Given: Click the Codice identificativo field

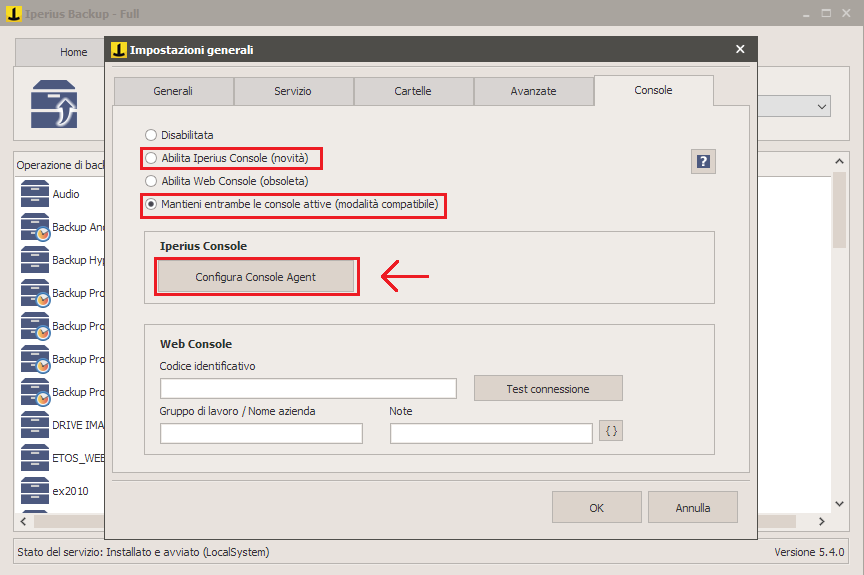Looking at the screenshot, I should tap(308, 388).
